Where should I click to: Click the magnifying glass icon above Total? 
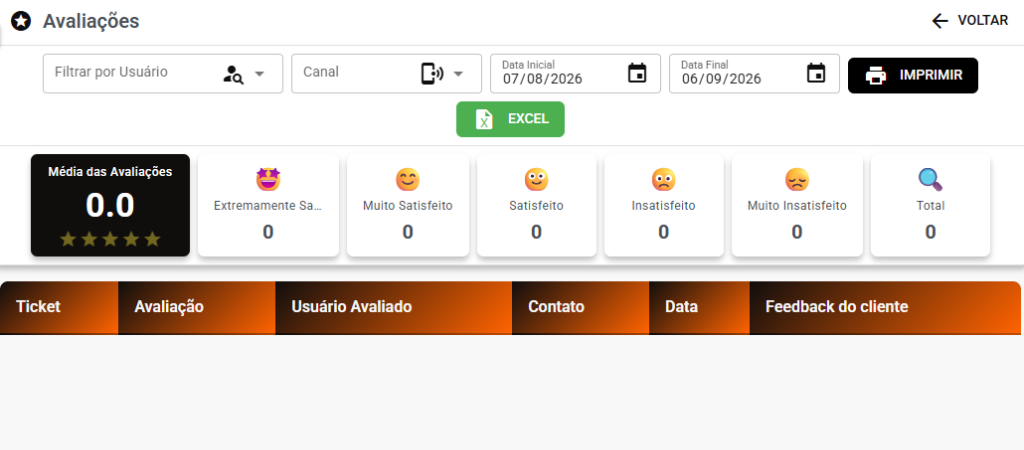pos(931,179)
